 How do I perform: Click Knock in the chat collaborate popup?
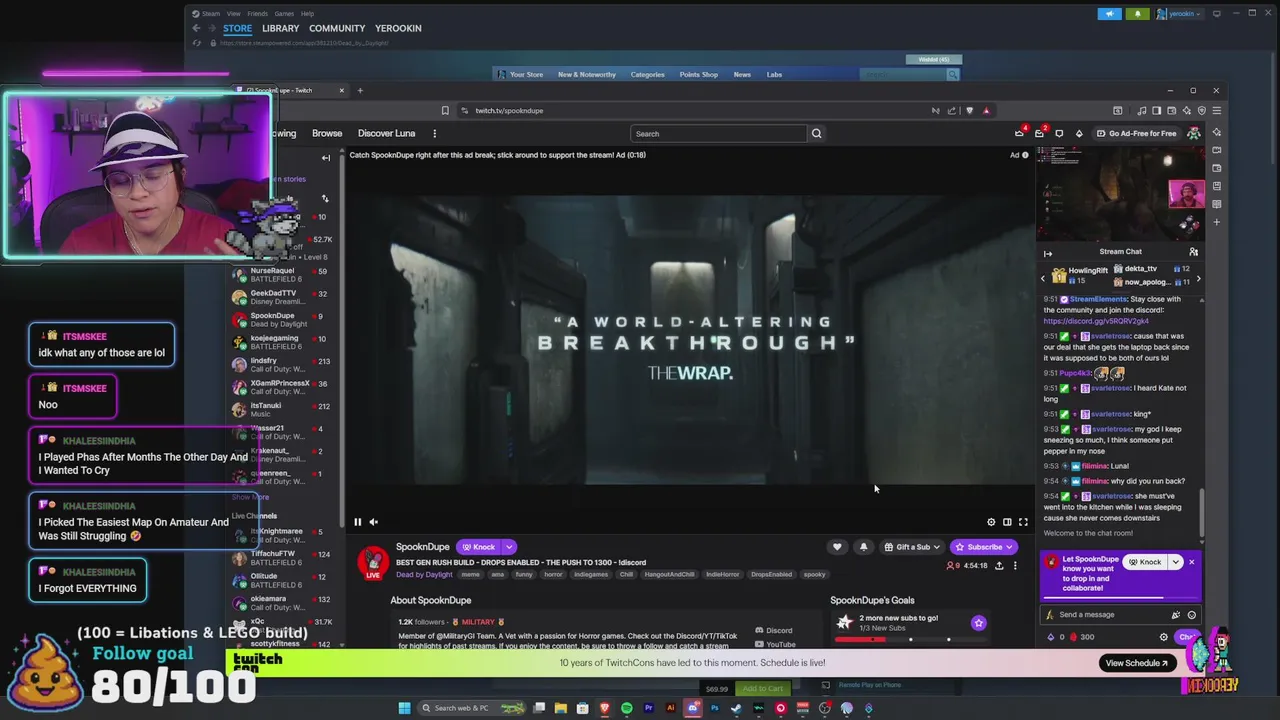pos(1144,562)
